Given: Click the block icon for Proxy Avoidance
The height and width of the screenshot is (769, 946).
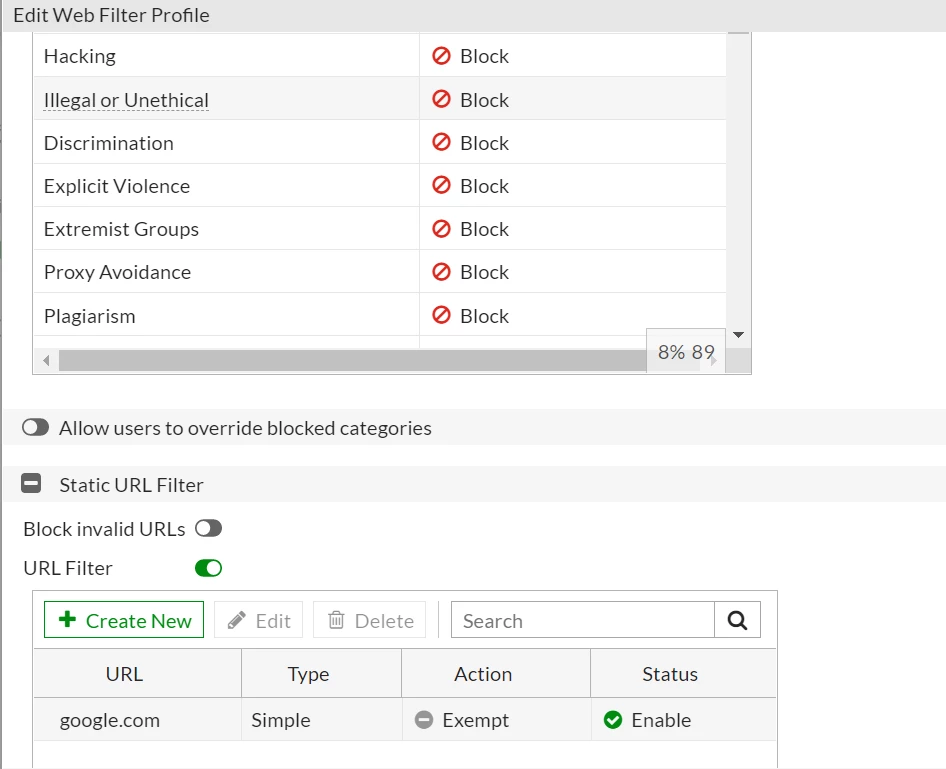Looking at the screenshot, I should 441,271.
